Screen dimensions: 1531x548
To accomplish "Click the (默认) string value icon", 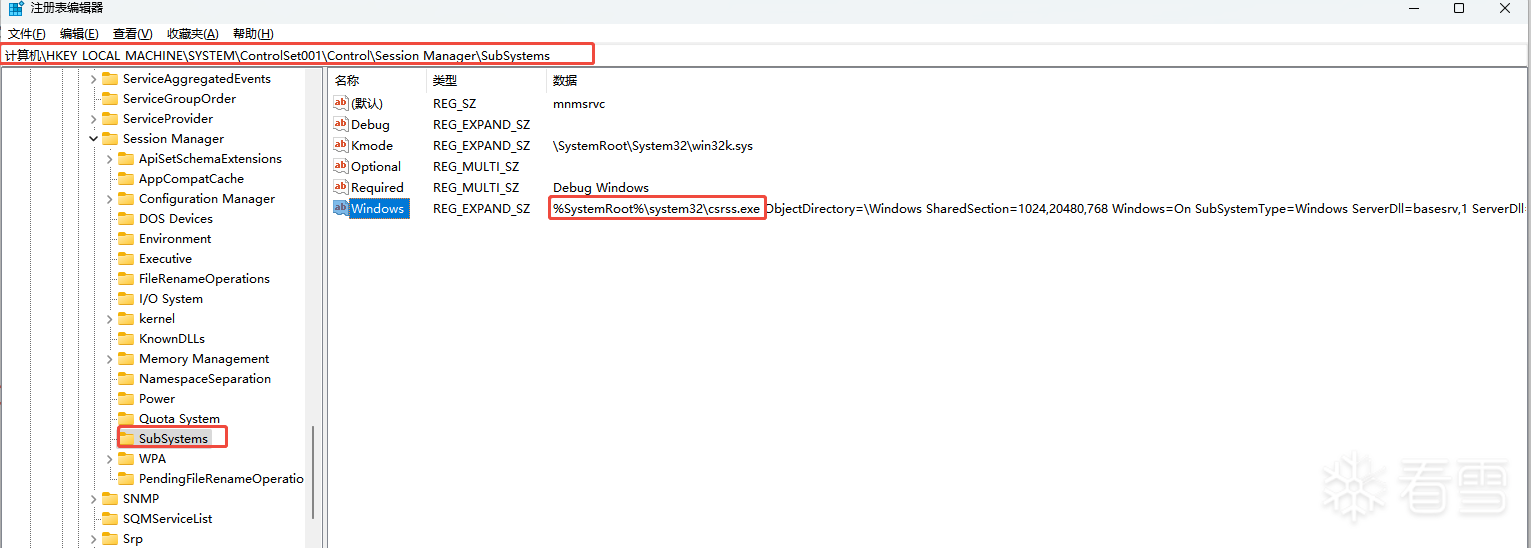I will pyautogui.click(x=341, y=103).
